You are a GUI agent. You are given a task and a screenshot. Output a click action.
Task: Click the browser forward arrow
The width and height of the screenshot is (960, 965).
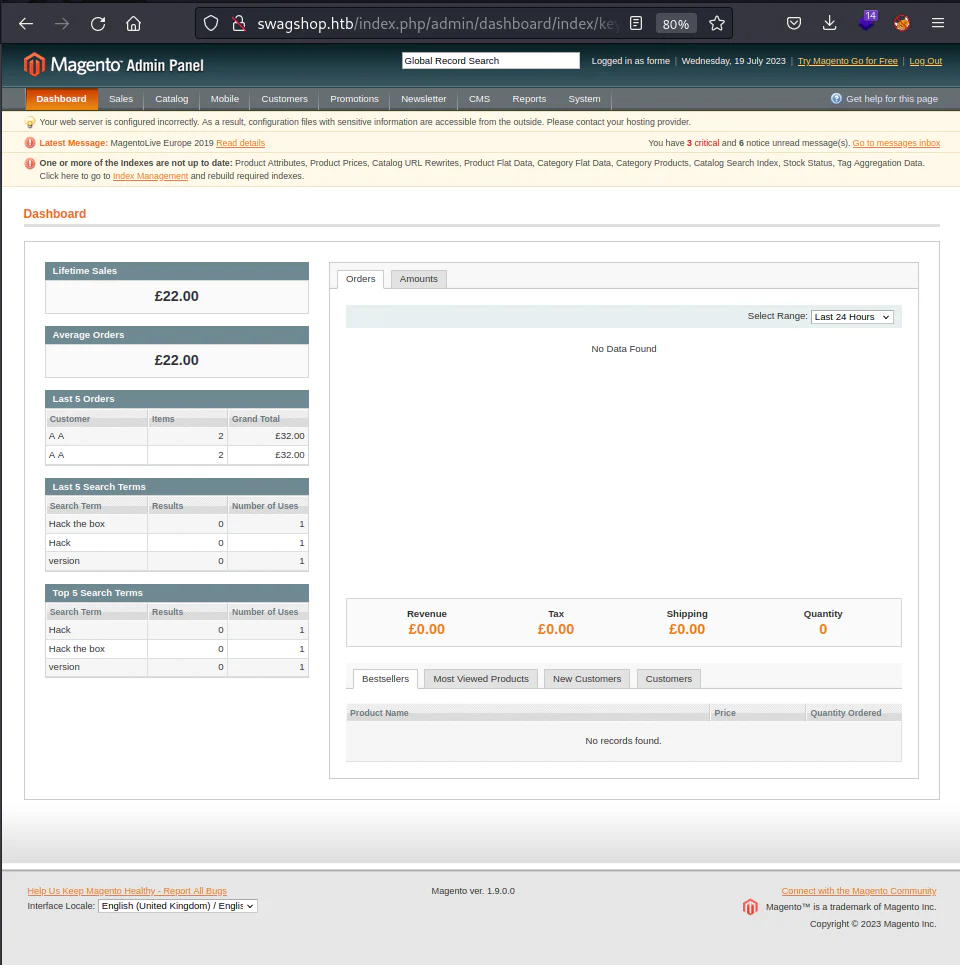point(62,23)
